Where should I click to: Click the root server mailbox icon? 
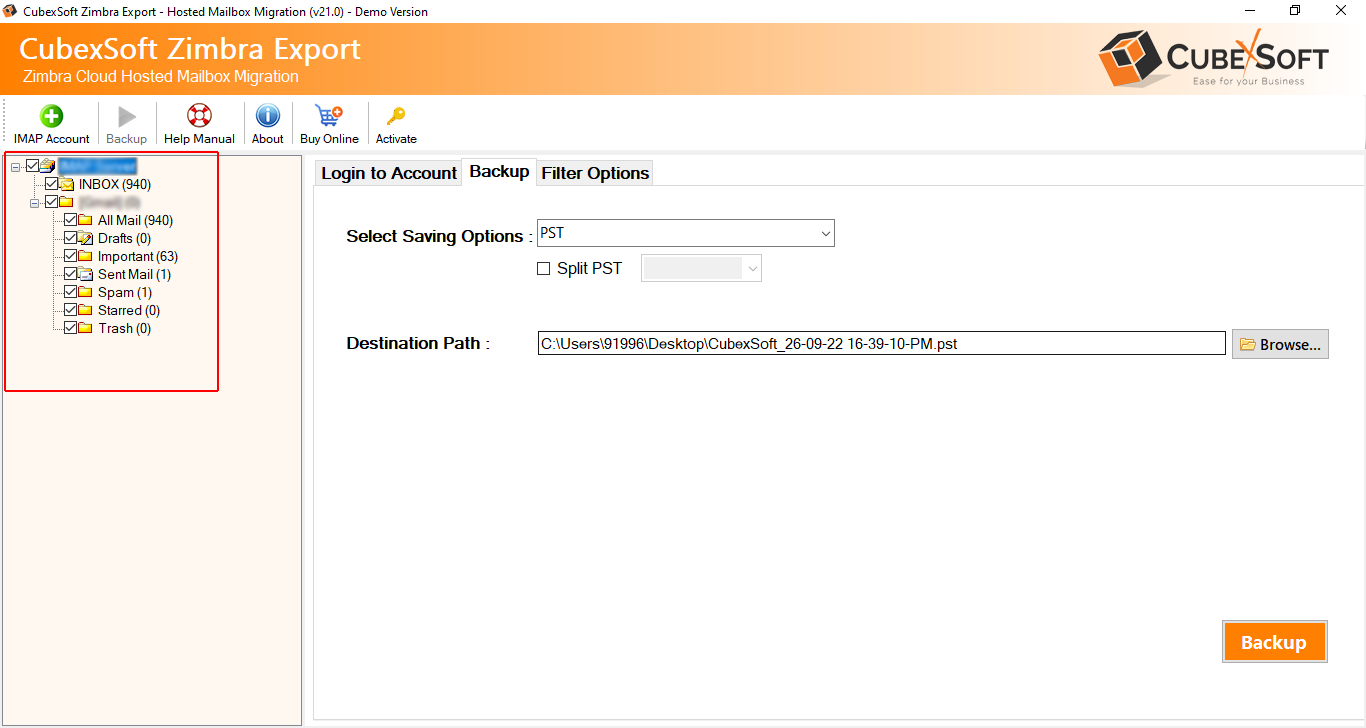pos(48,166)
